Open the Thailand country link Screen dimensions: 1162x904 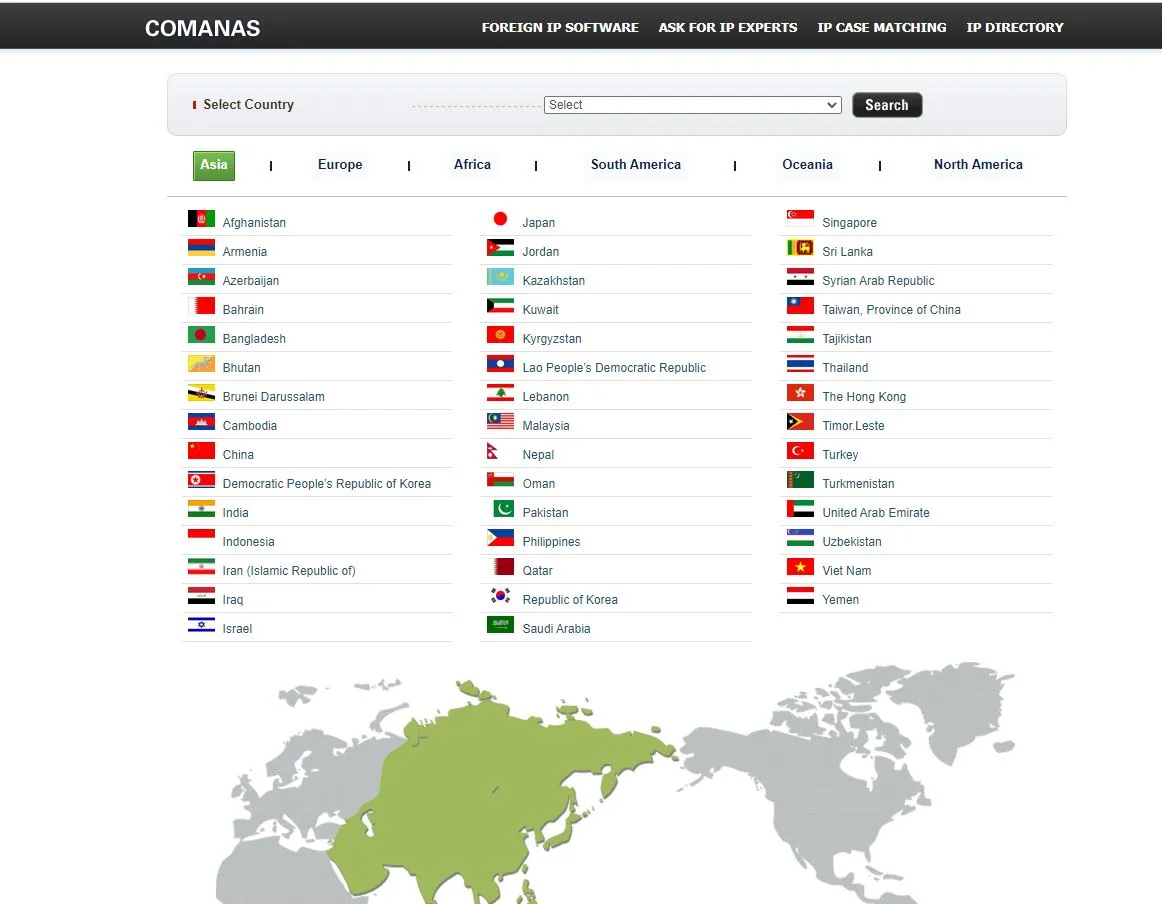click(x=845, y=368)
